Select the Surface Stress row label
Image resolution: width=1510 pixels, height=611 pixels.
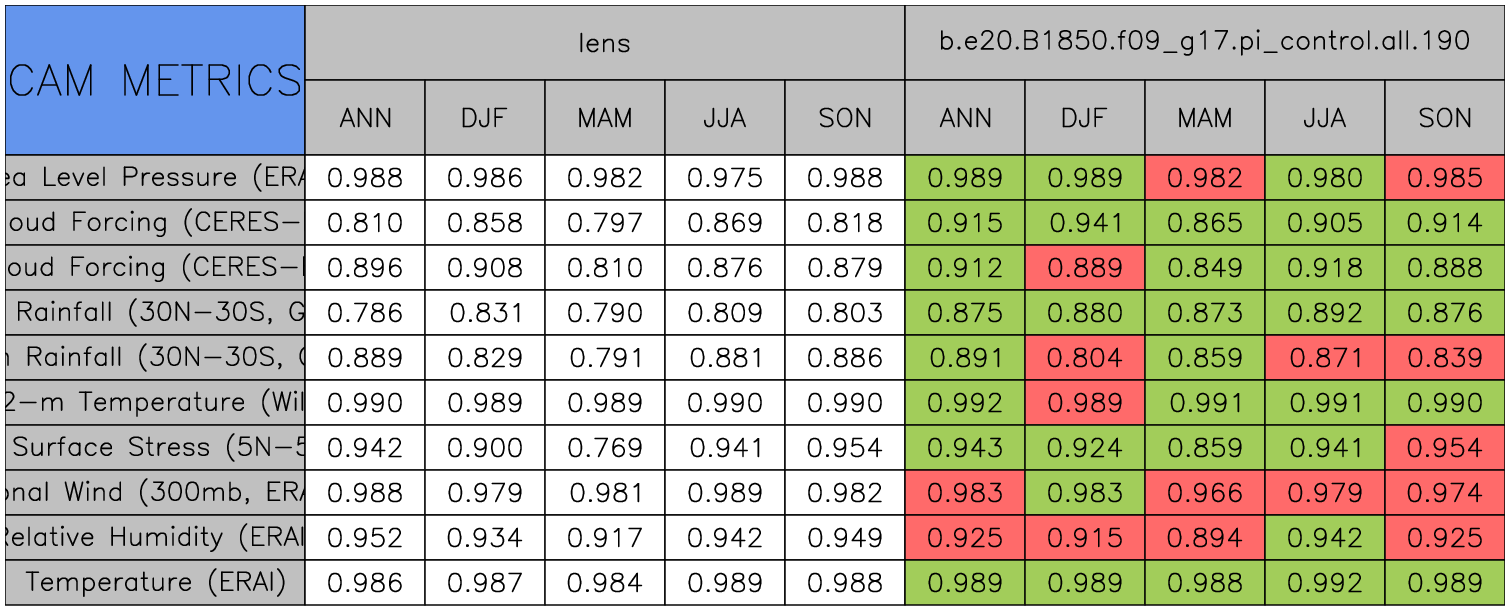[155, 448]
